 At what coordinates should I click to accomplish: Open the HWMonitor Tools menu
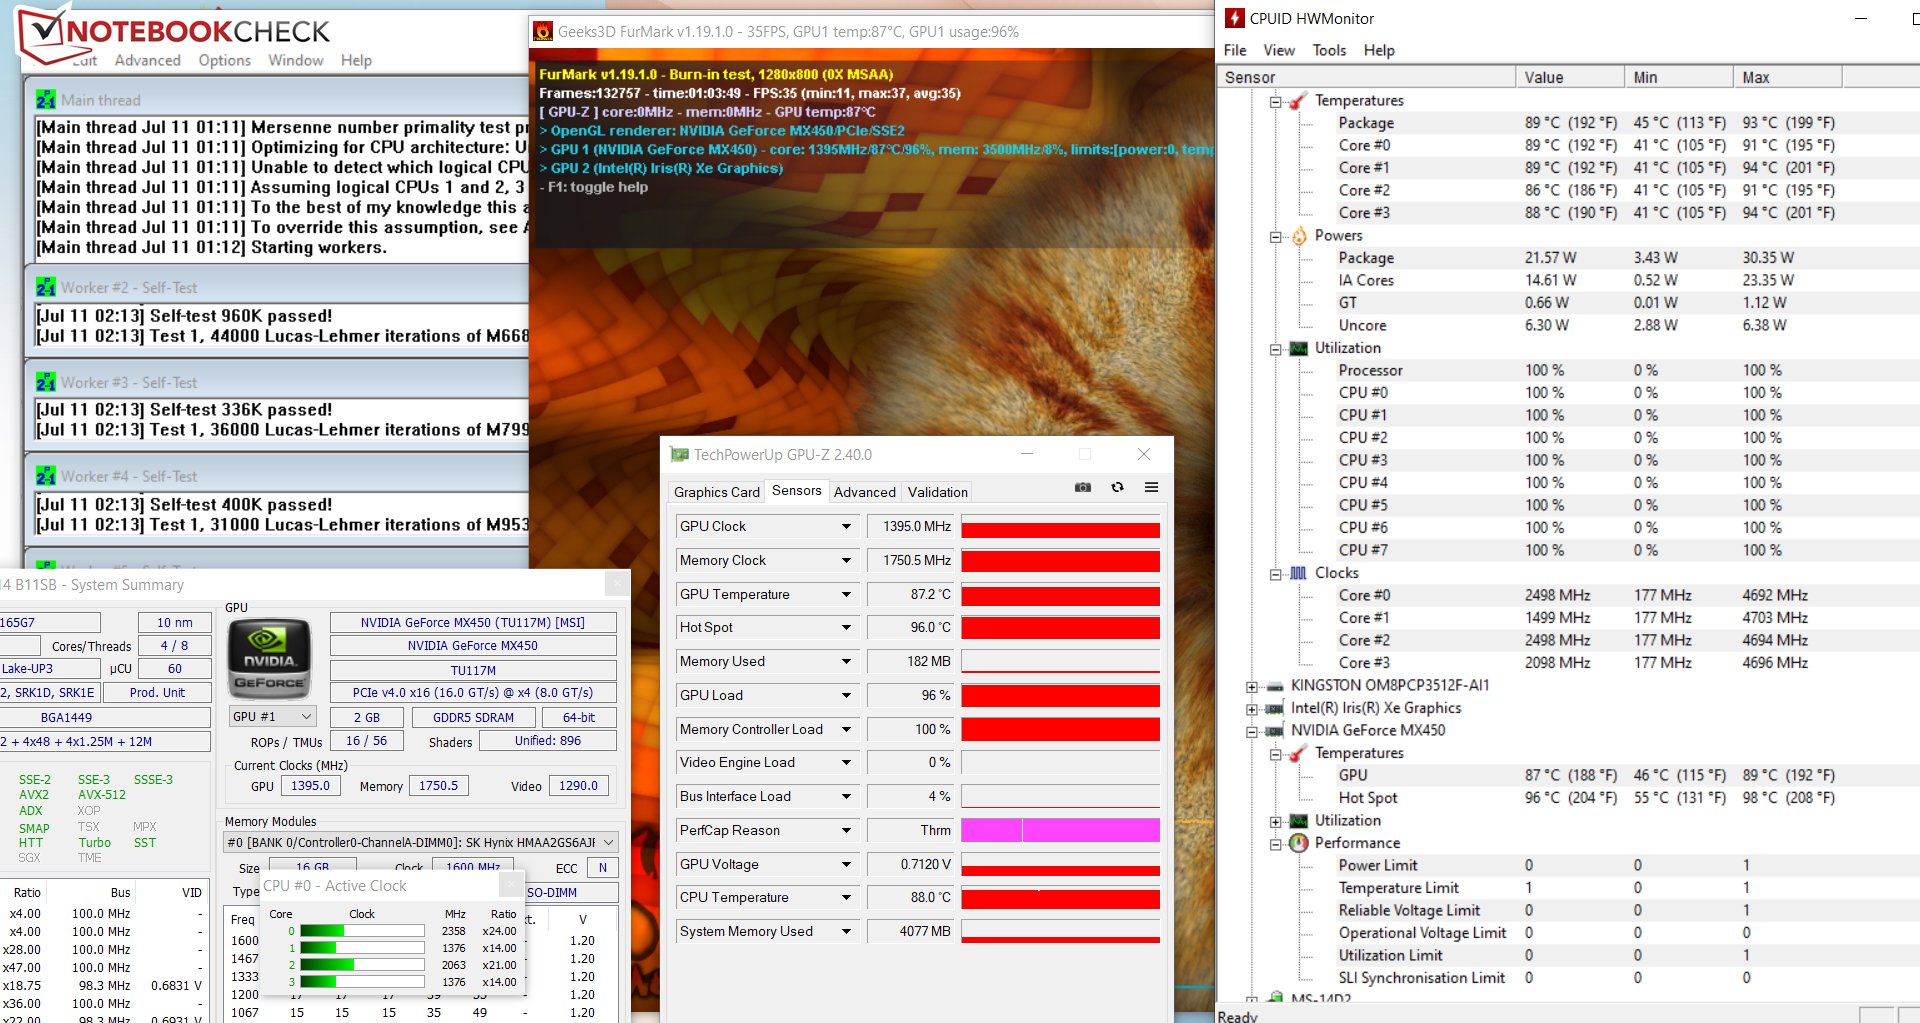pos(1329,50)
